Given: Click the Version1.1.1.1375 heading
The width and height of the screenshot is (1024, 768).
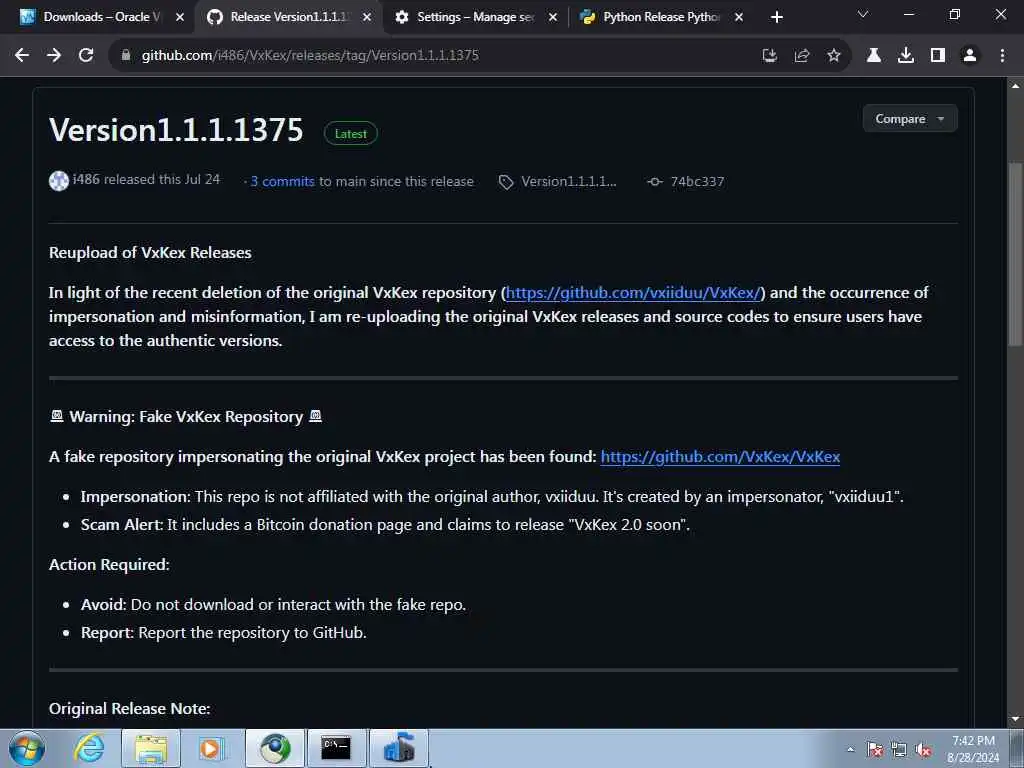Looking at the screenshot, I should pyautogui.click(x=176, y=130).
